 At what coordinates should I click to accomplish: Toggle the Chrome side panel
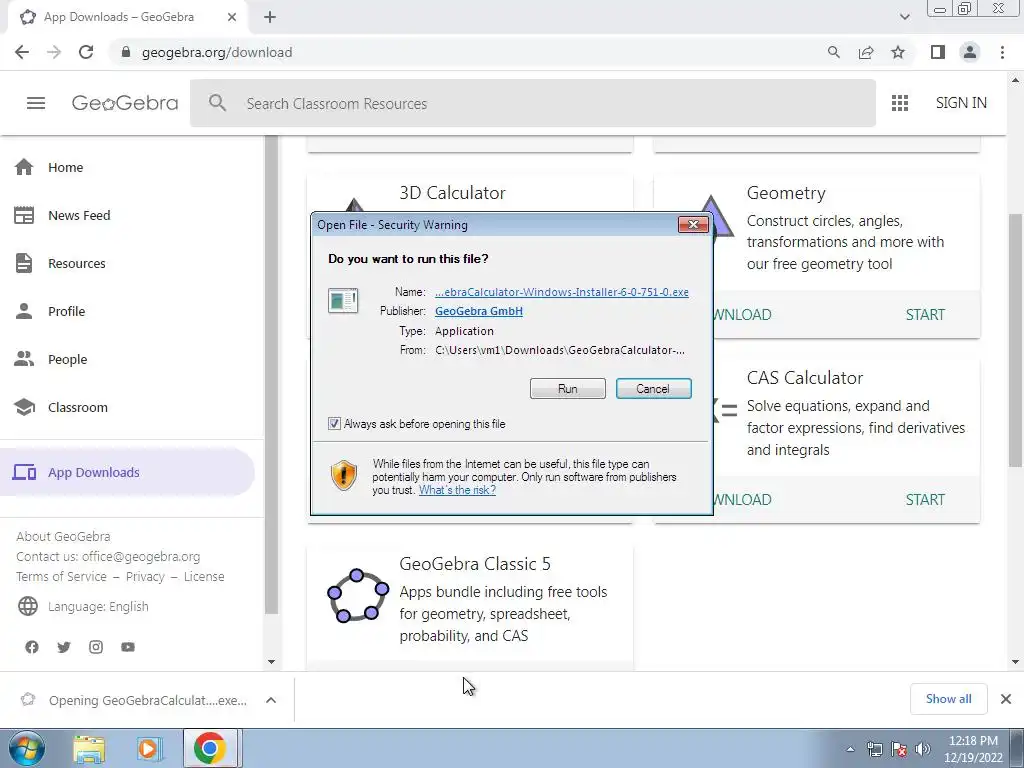coord(938,52)
